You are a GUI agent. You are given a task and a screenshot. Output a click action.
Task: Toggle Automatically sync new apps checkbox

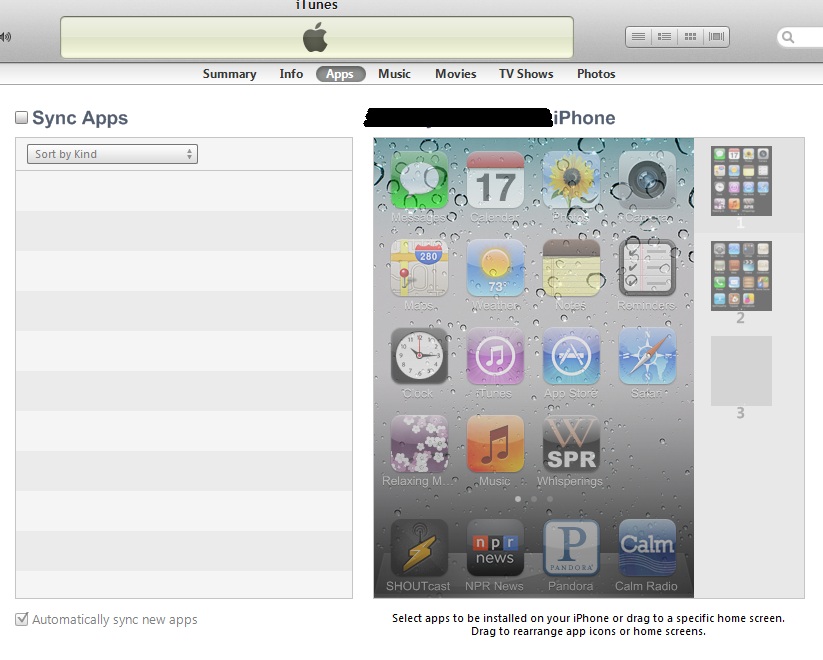[22, 619]
